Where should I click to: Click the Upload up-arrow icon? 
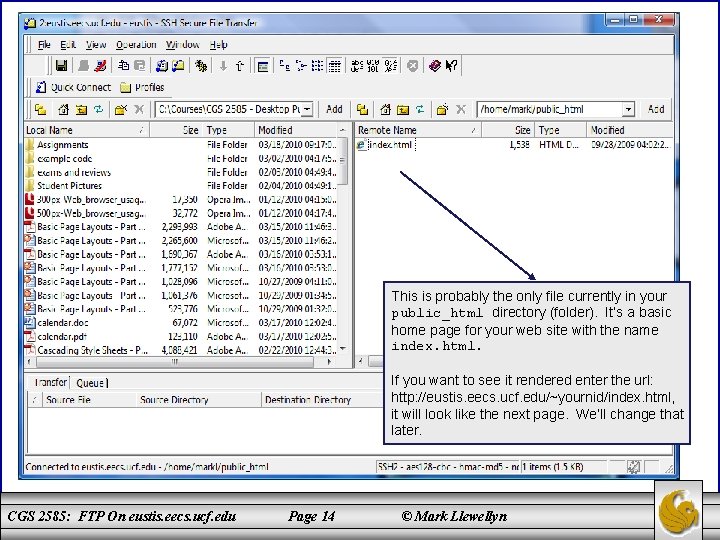pos(239,66)
